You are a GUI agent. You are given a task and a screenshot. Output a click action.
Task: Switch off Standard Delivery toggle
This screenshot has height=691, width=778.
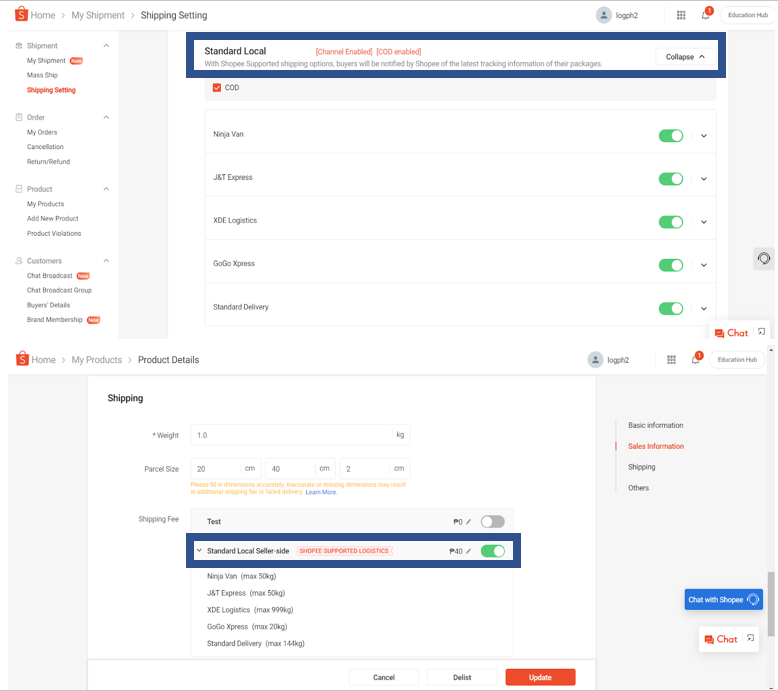tap(671, 309)
